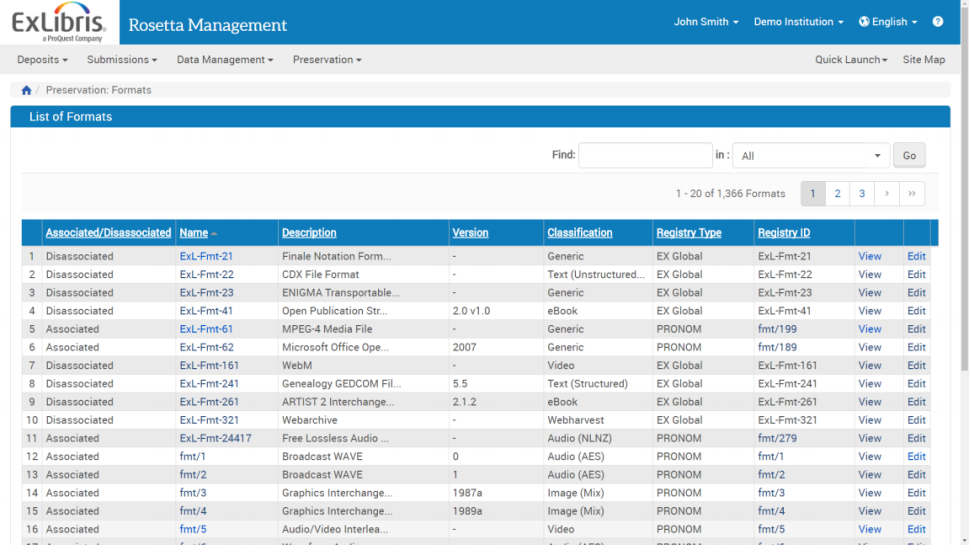Click the Find text input field
Screen dimensions: 971x552
(645, 156)
